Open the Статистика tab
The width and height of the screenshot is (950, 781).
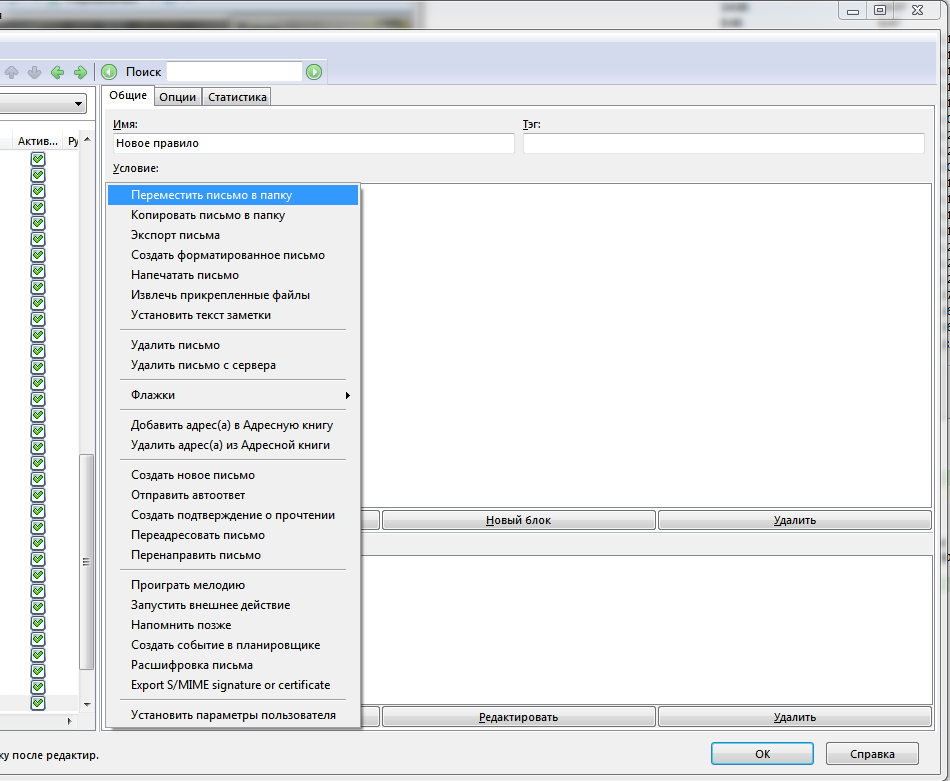coord(237,97)
